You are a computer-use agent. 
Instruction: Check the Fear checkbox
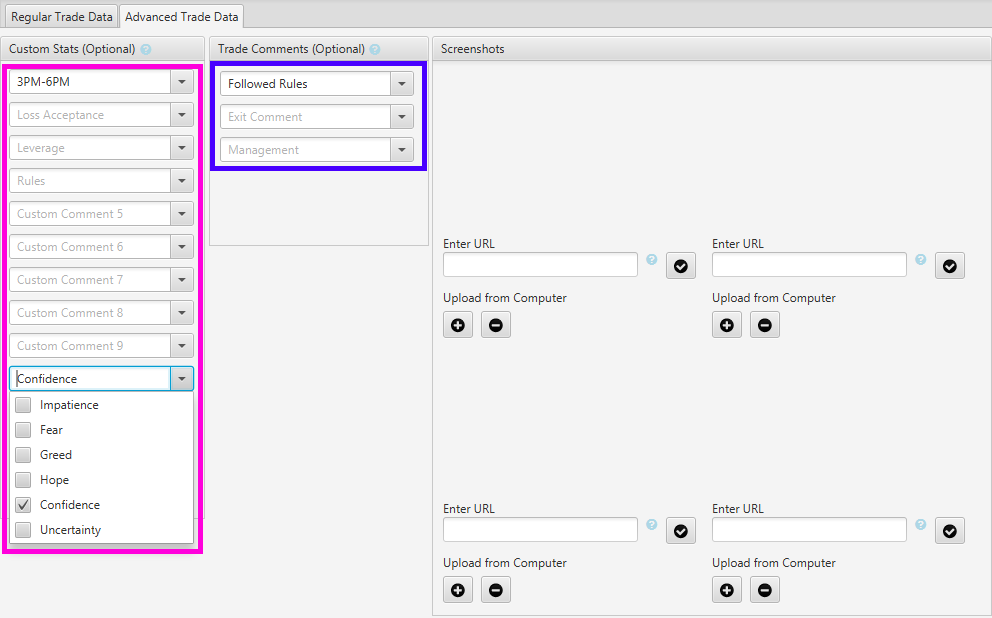click(x=23, y=430)
